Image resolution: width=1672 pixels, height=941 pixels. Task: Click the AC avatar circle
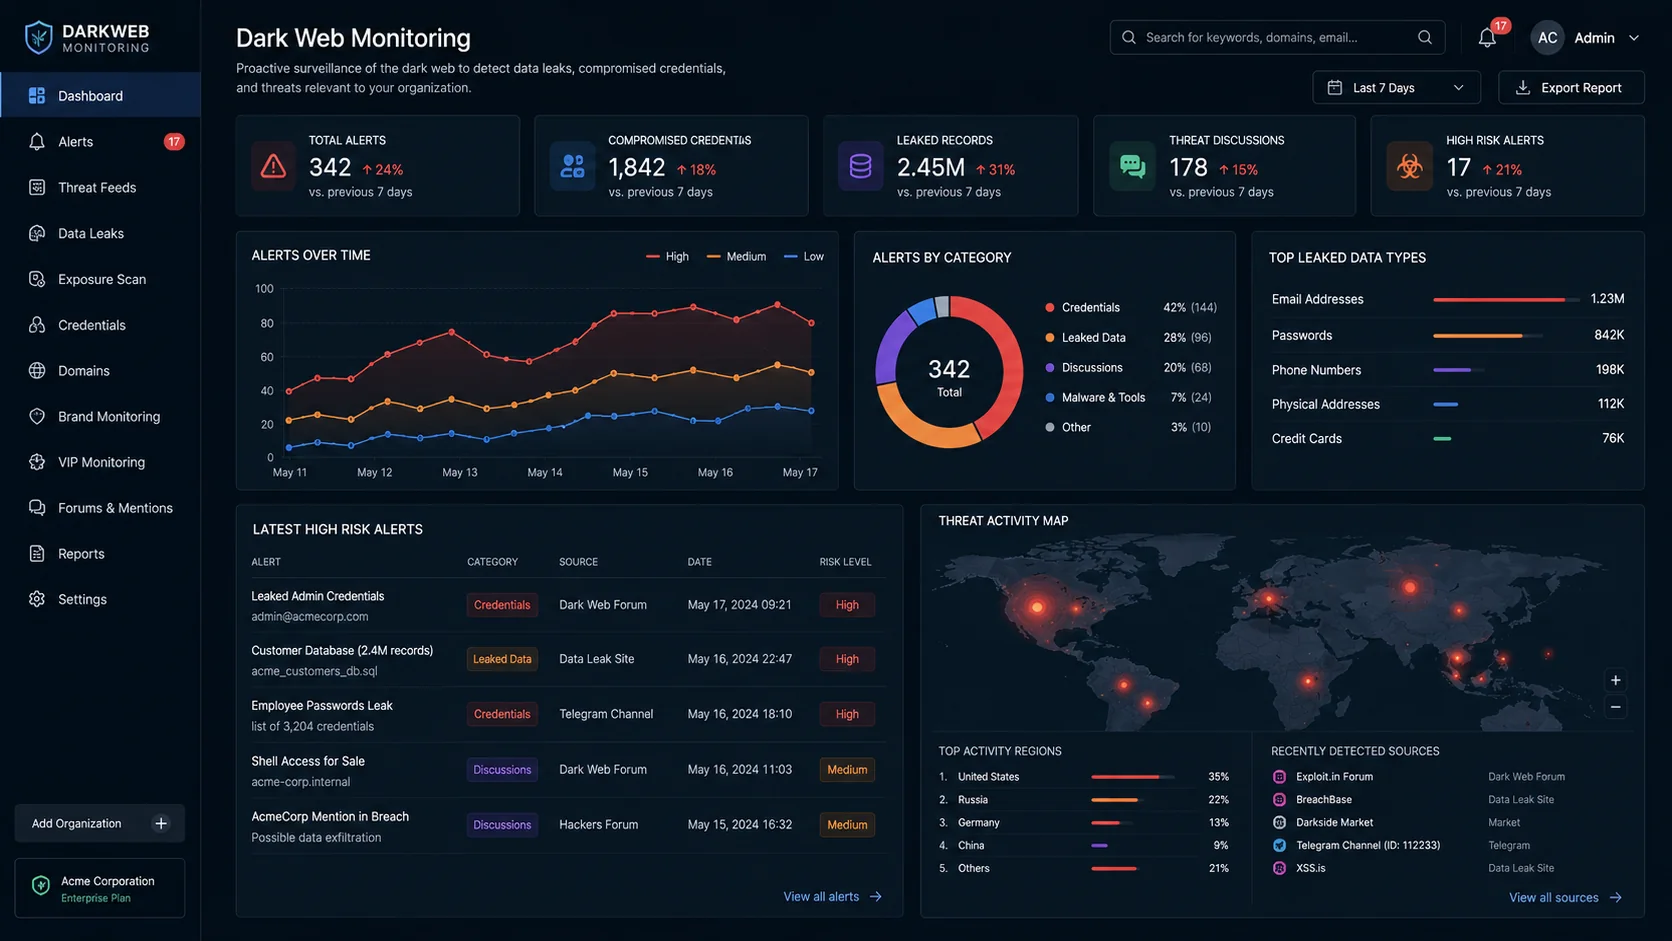pos(1547,38)
